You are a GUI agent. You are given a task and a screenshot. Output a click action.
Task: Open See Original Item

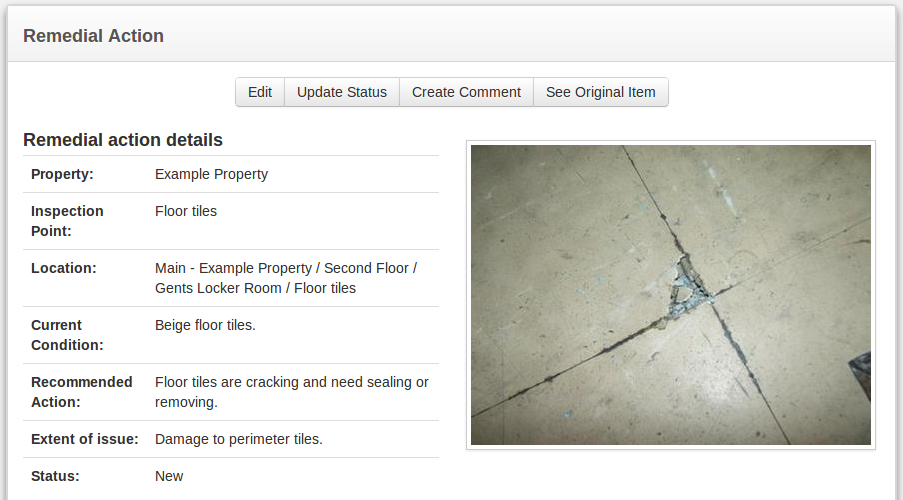coord(601,92)
